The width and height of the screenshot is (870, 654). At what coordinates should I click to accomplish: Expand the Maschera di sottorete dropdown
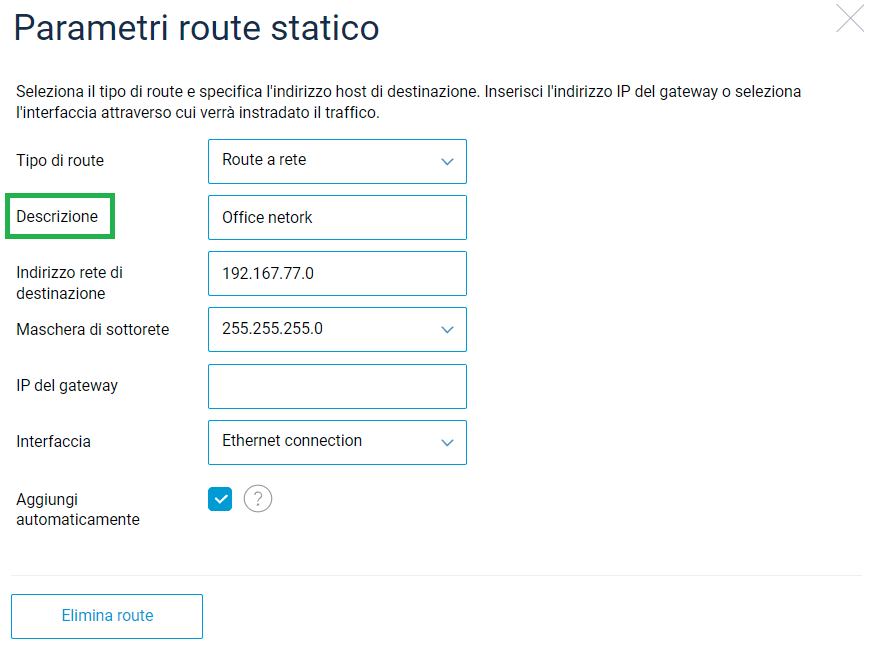[336, 329]
